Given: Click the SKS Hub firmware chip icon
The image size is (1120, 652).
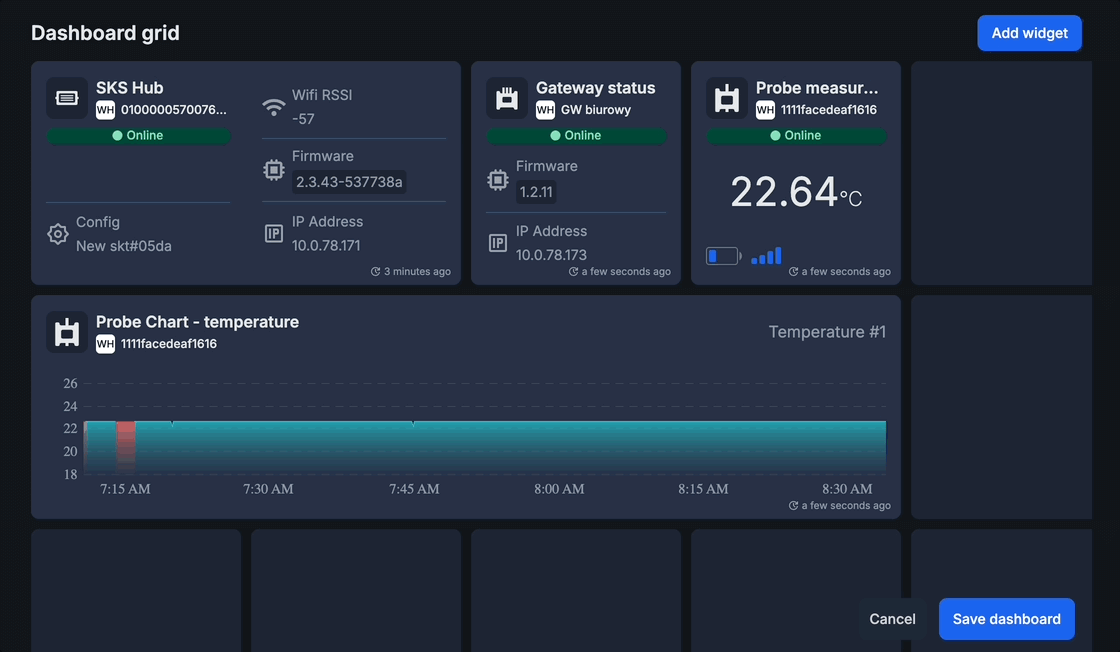Looking at the screenshot, I should [x=273, y=170].
